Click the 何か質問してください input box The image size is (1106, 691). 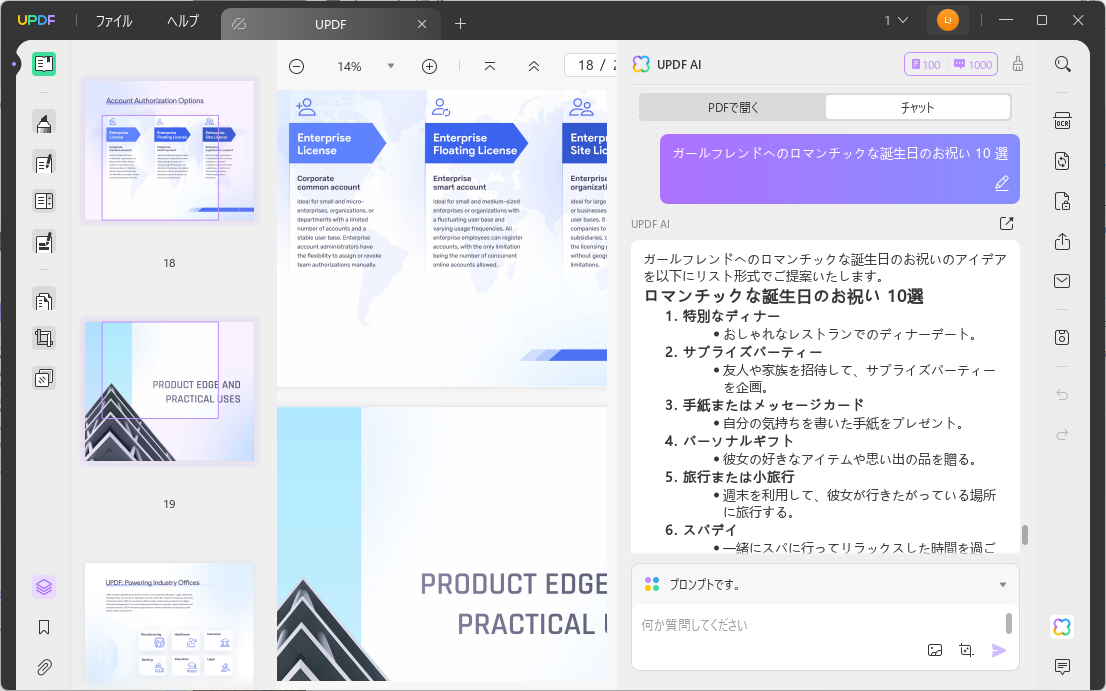(x=818, y=625)
